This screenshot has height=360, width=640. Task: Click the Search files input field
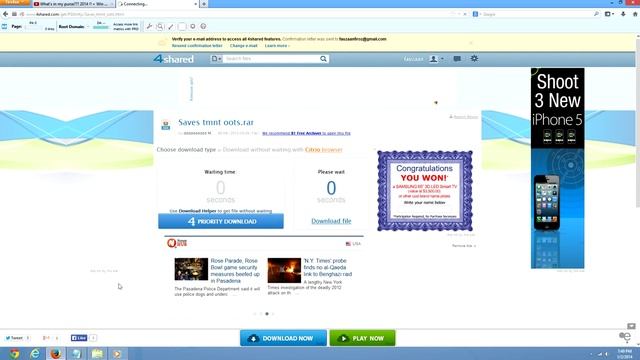pos(271,59)
